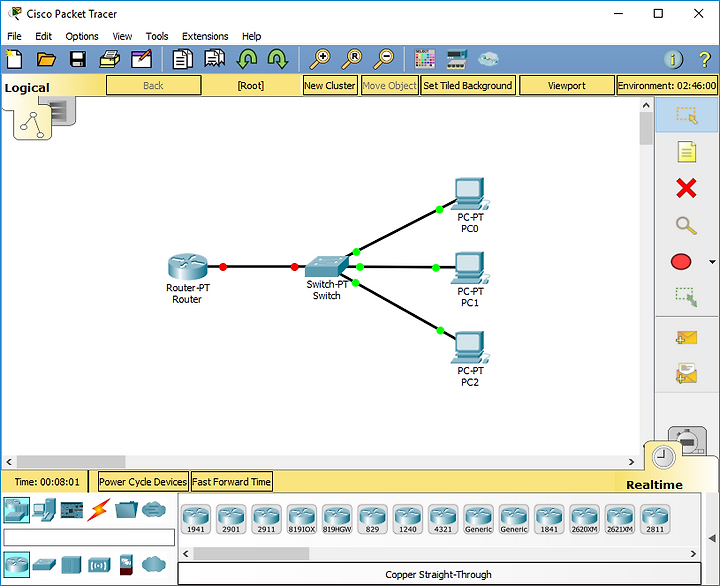The image size is (720, 586).
Task: Click the Add Complex PDU envelope
Action: pos(686,373)
